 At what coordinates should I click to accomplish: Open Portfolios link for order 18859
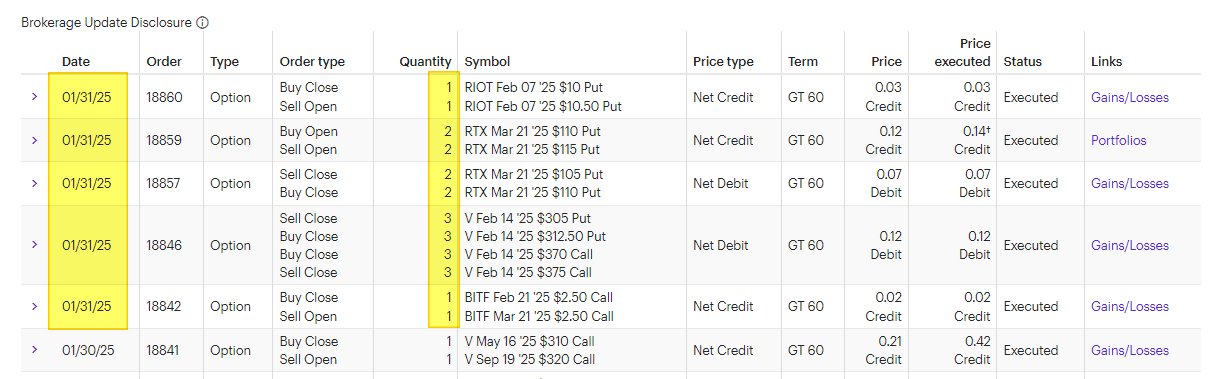[1118, 140]
